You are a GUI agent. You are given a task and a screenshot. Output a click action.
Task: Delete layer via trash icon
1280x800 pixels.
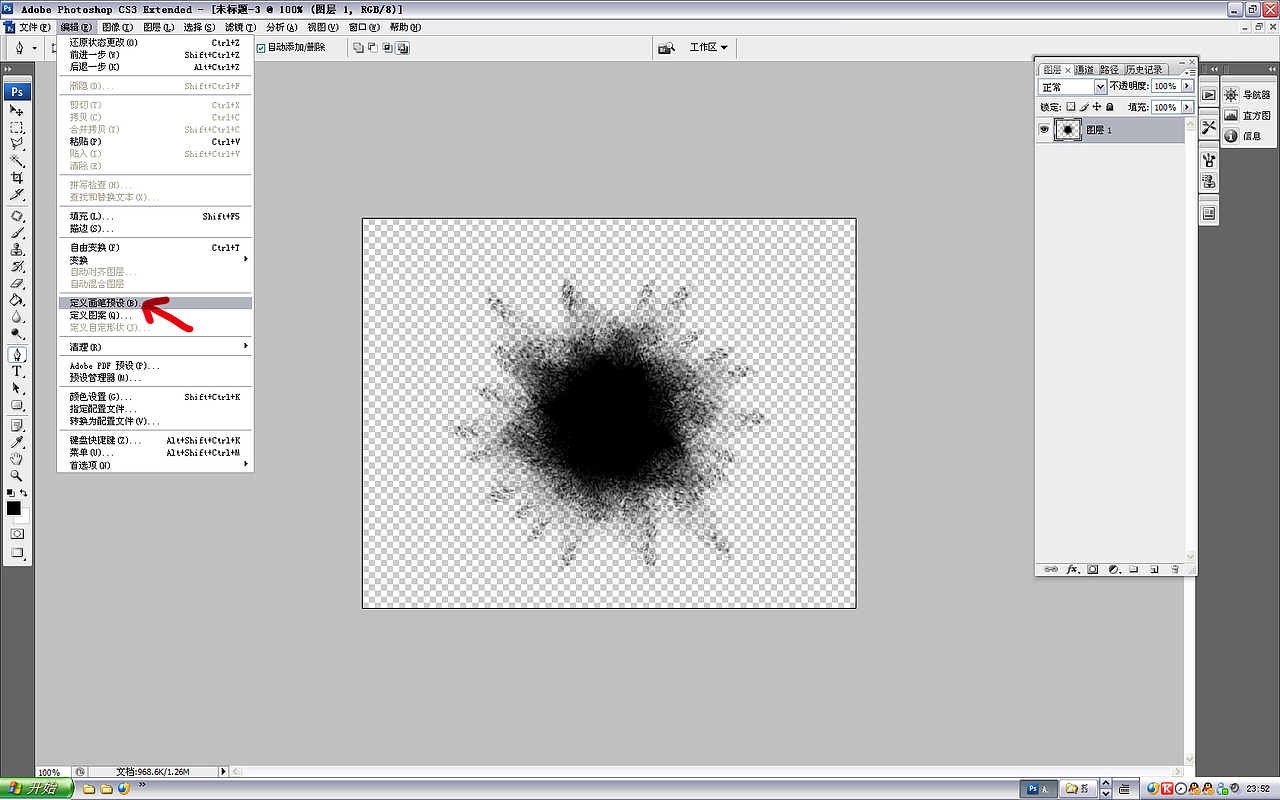point(1175,569)
